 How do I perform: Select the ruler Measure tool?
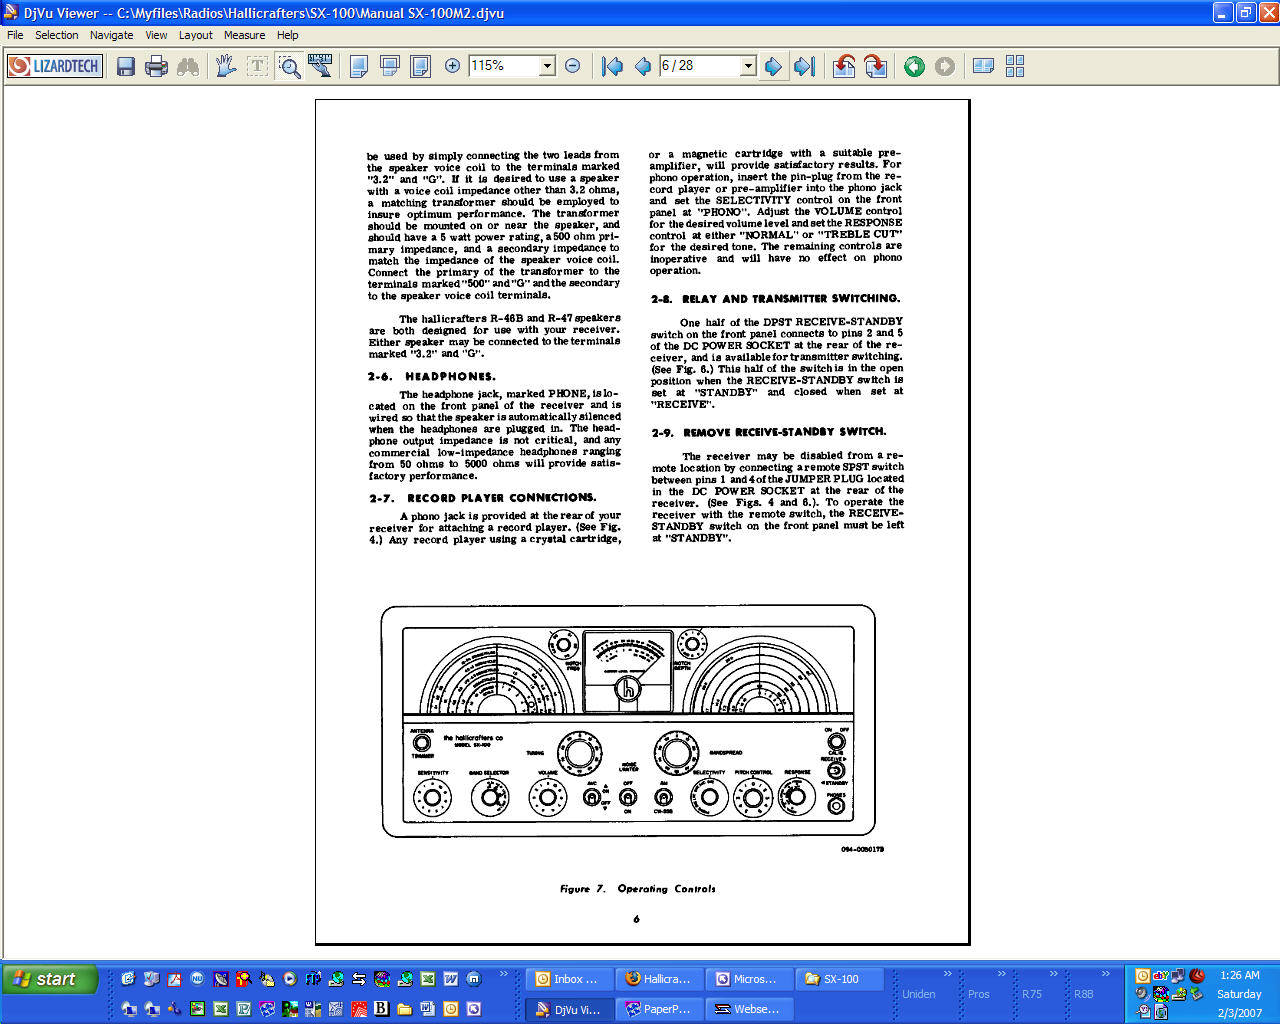[320, 66]
